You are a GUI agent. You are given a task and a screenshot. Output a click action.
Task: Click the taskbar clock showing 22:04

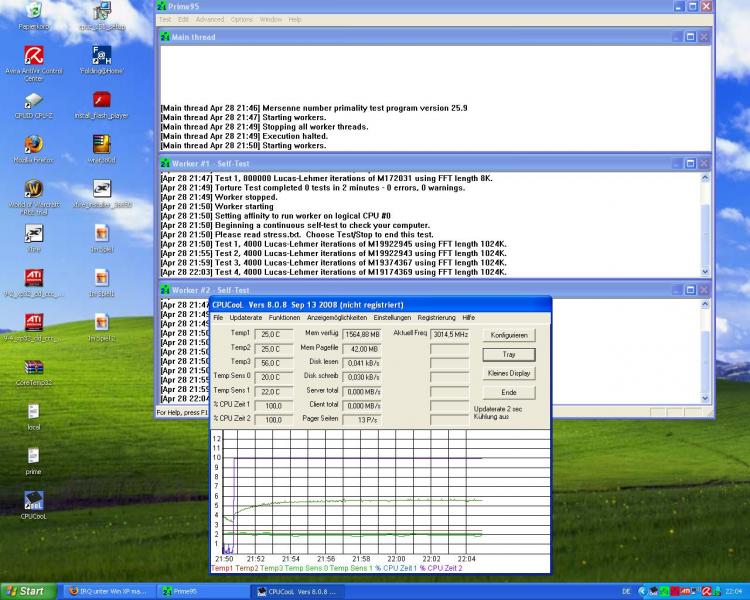pos(733,591)
